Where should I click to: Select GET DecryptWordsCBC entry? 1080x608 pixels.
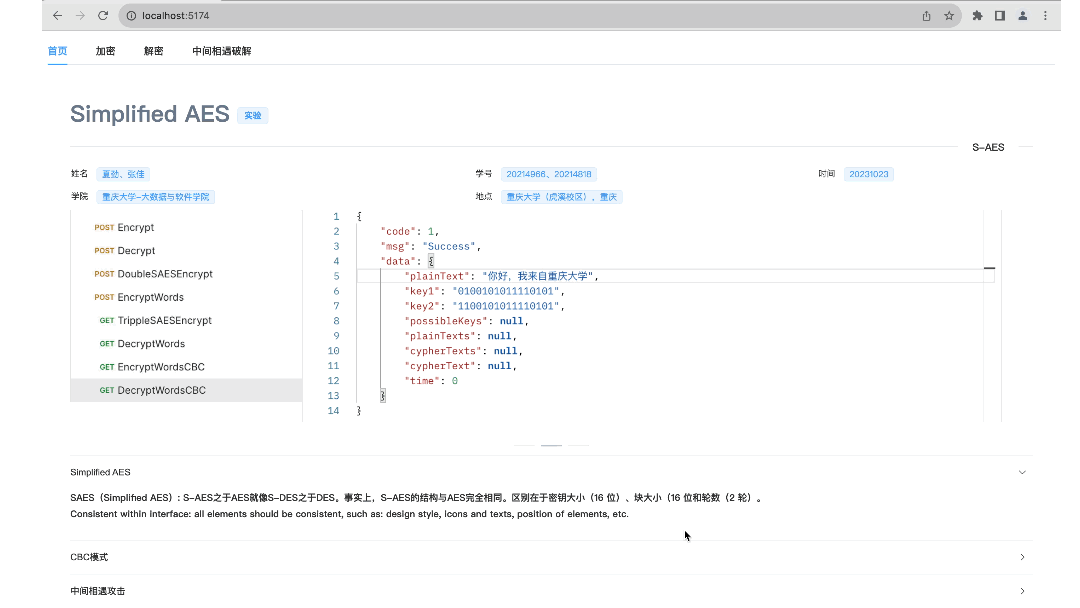click(186, 390)
